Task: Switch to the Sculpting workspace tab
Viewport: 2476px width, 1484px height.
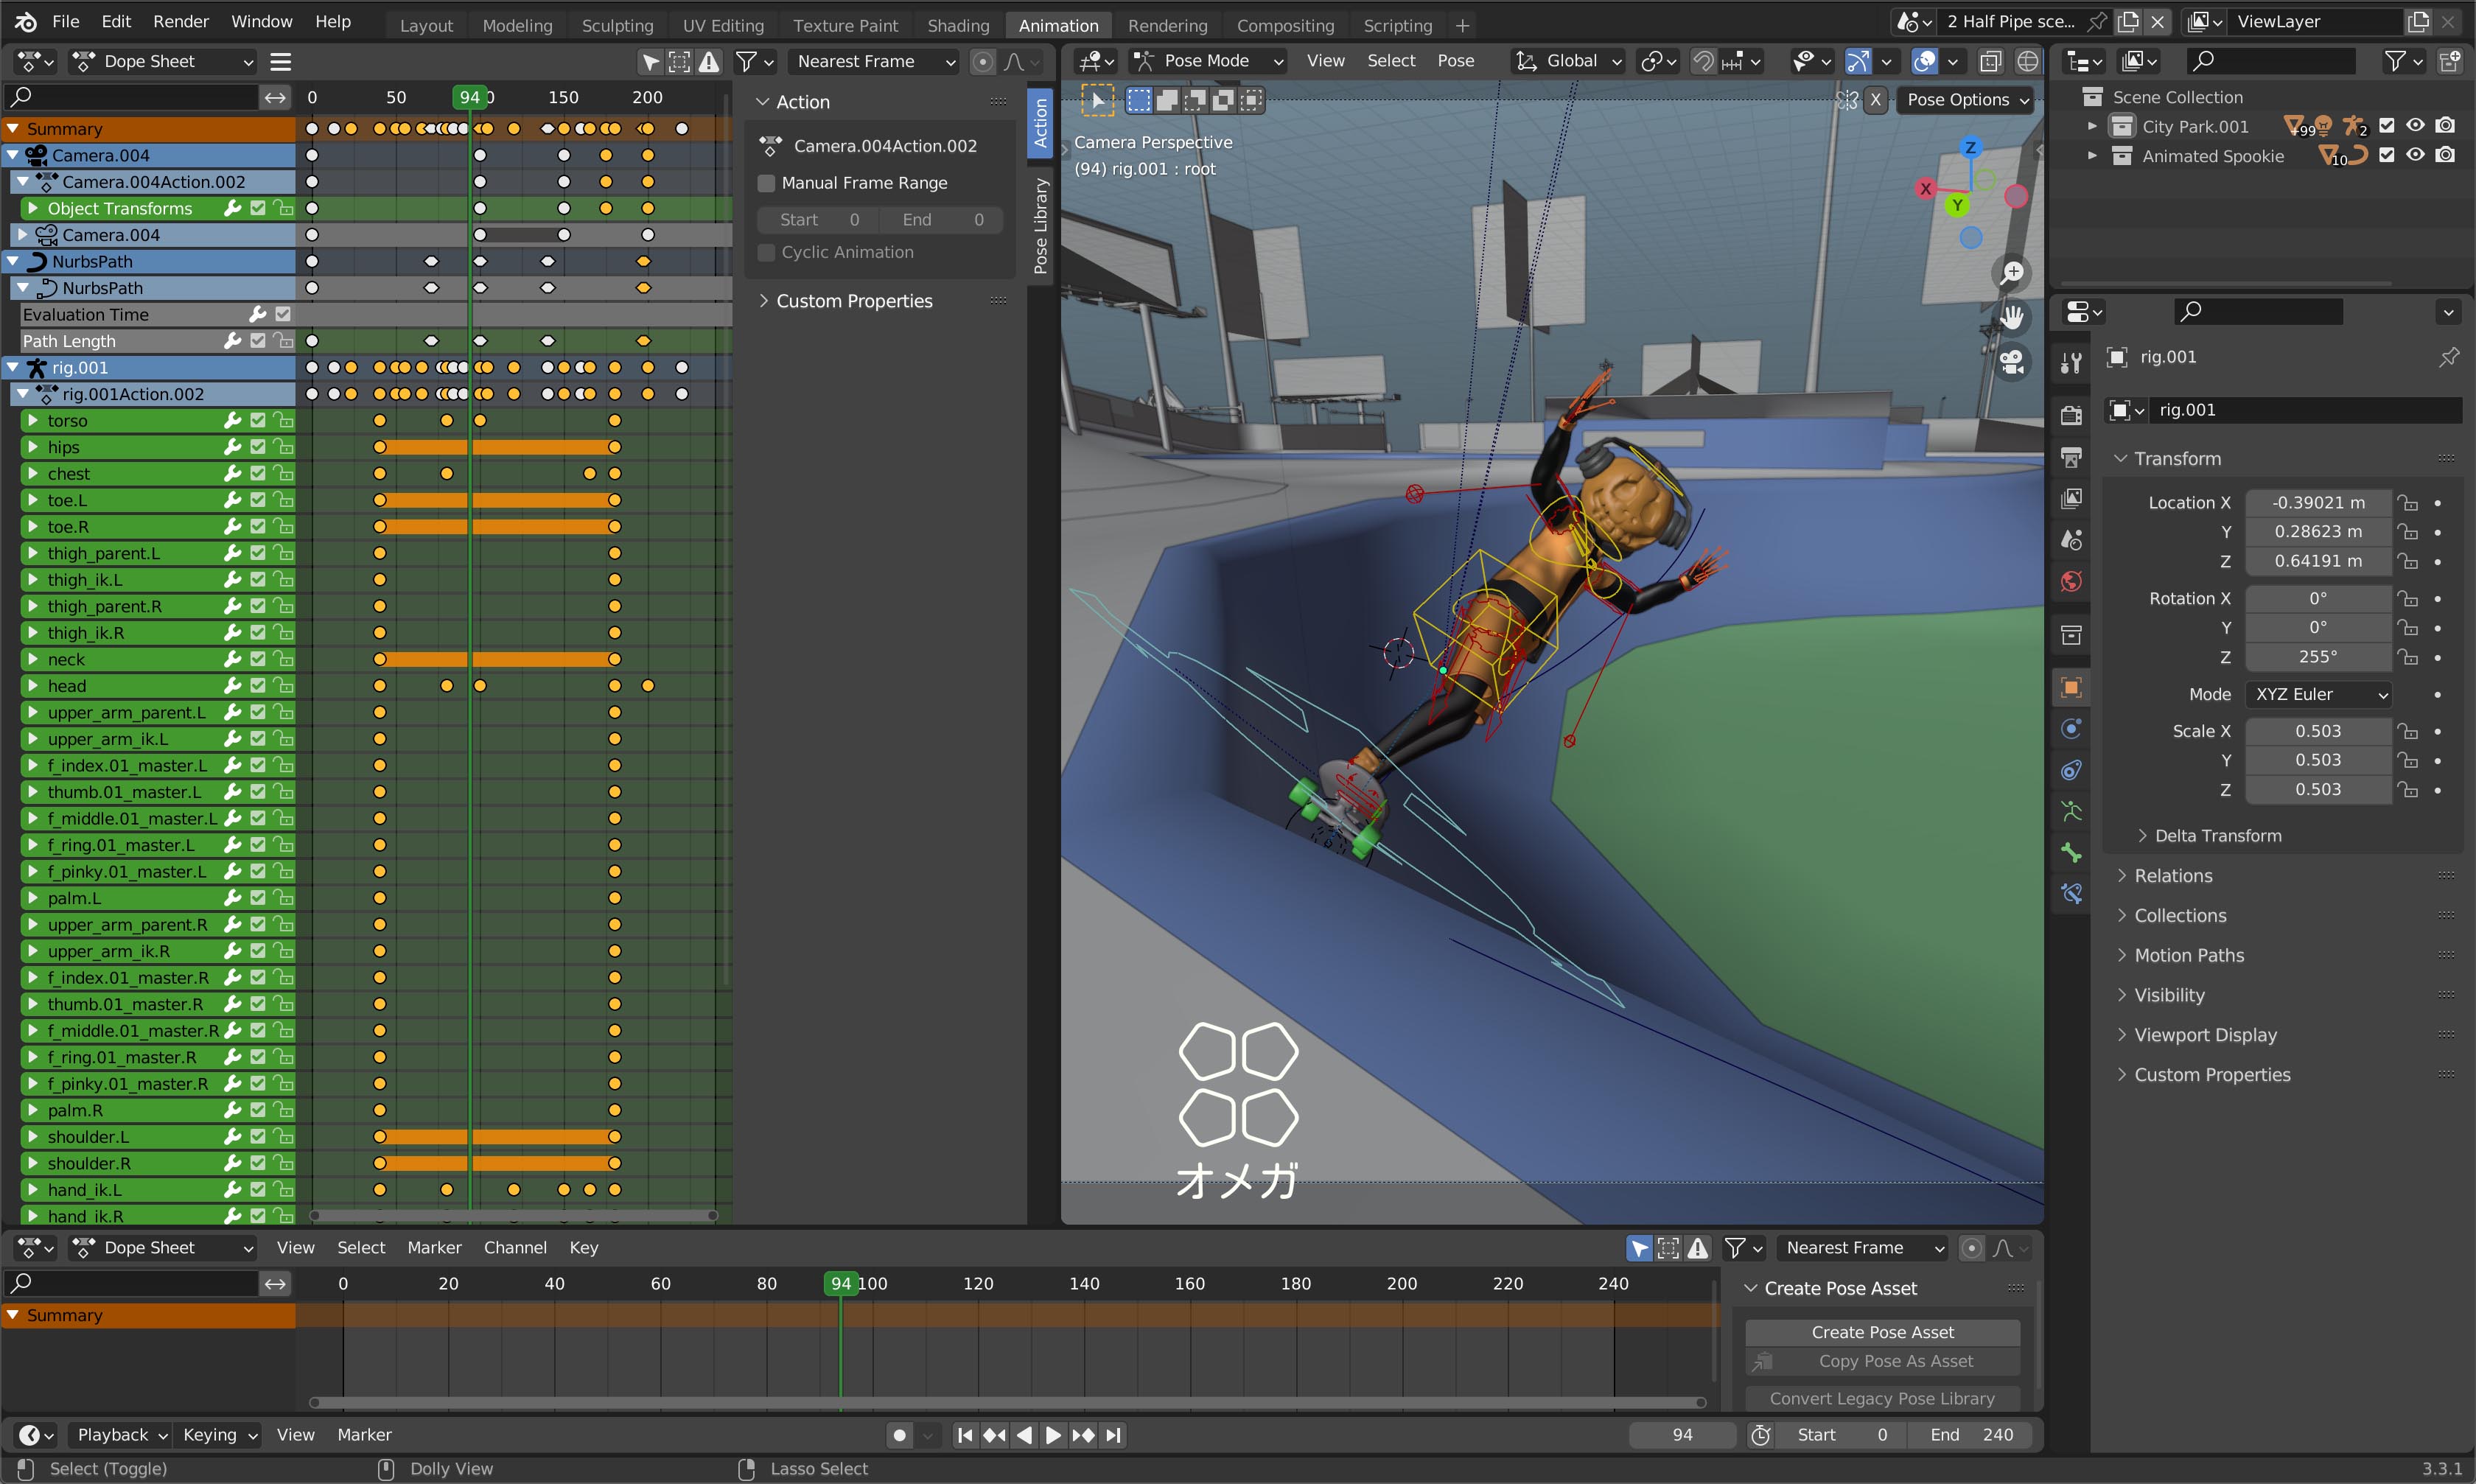Action: pyautogui.click(x=617, y=25)
